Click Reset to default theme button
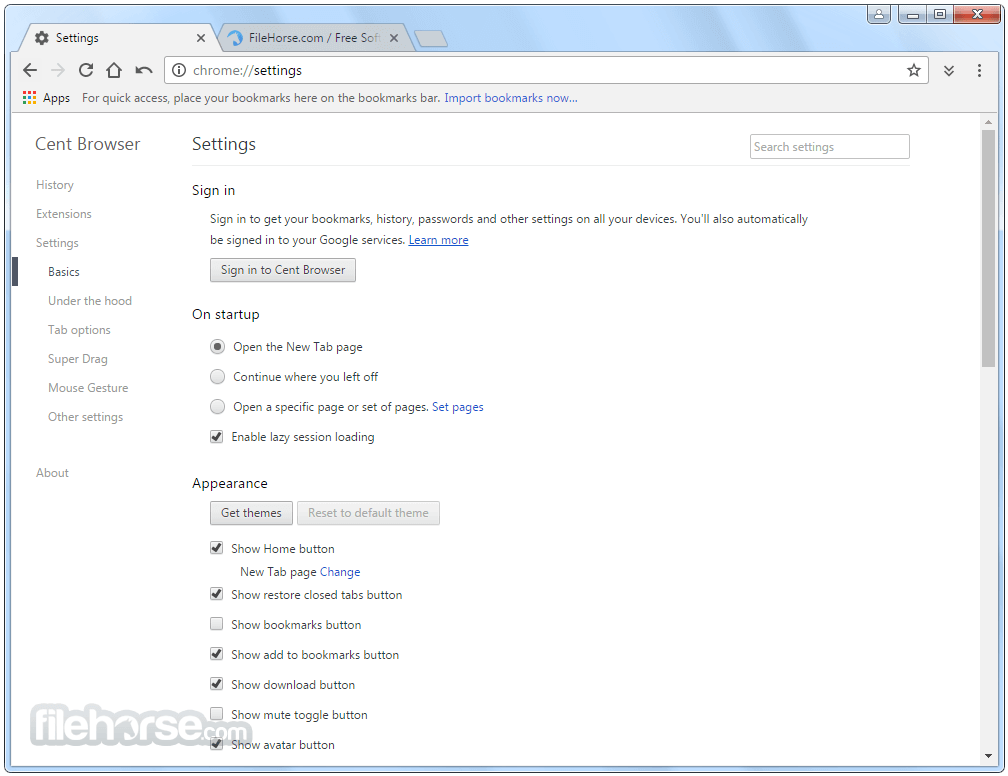 tap(368, 513)
